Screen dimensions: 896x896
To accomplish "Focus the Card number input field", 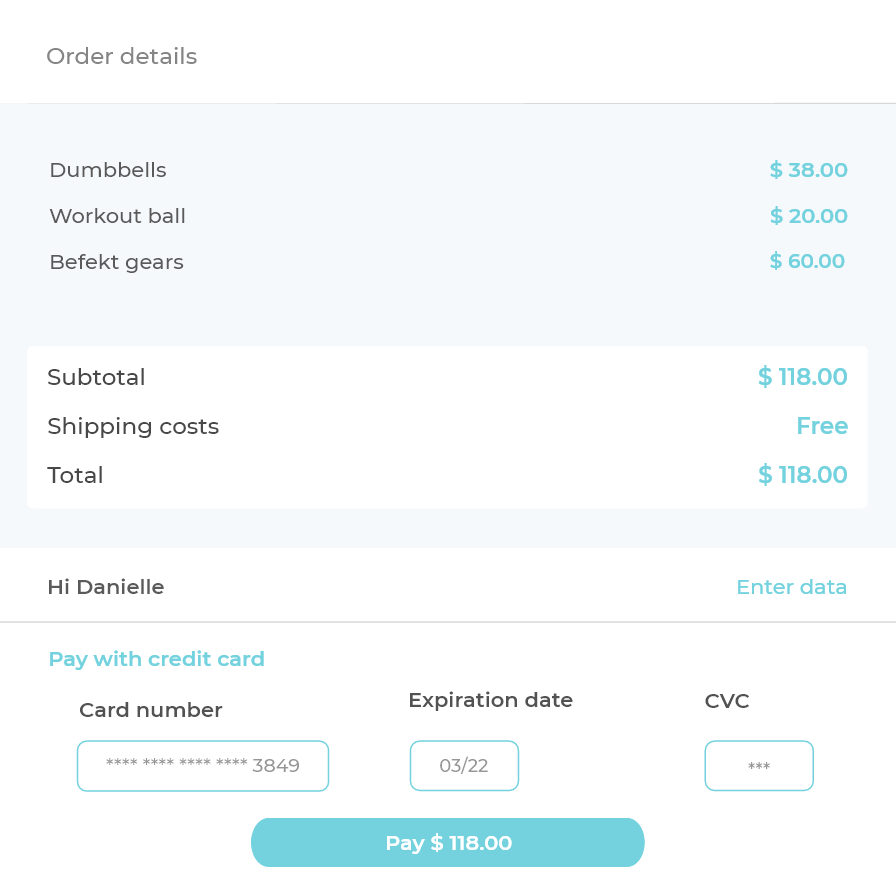I will click(x=203, y=766).
